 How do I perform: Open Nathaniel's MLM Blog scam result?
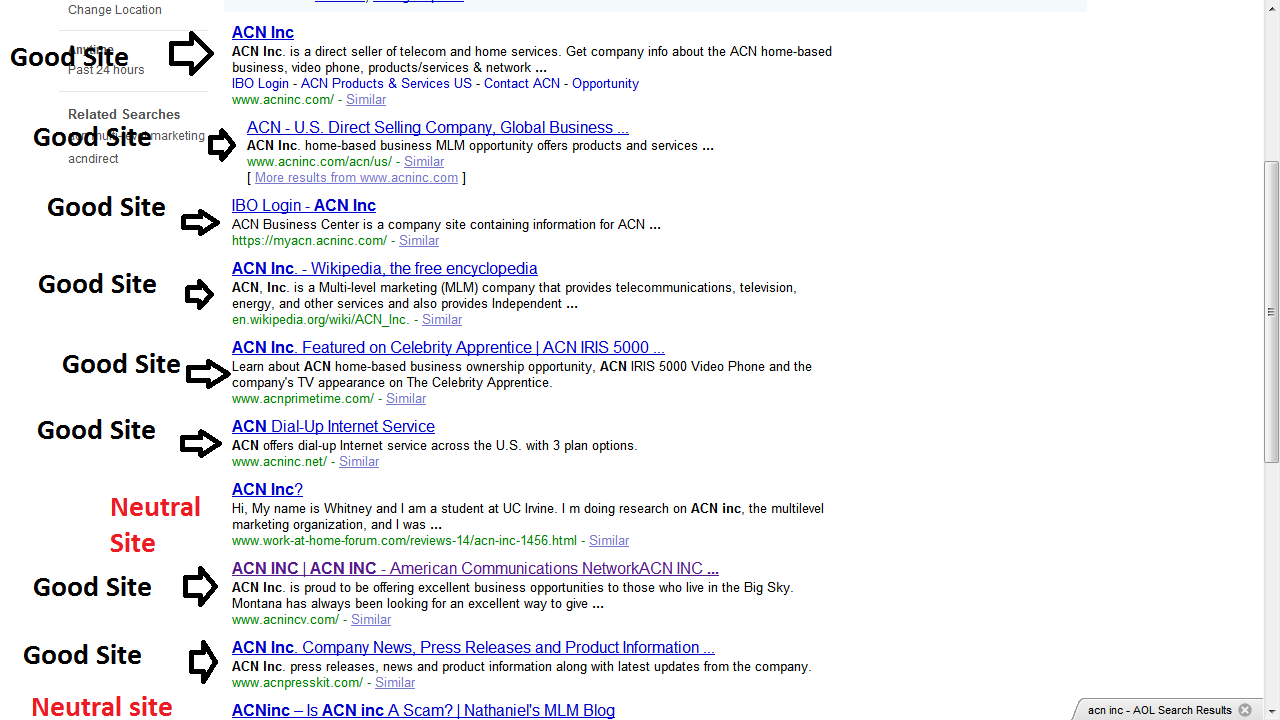click(423, 710)
